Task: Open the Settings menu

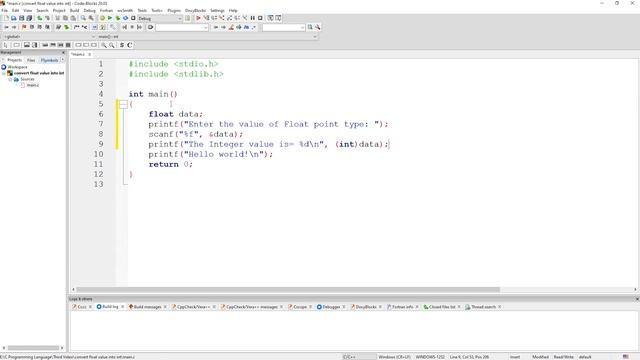Action: click(x=217, y=10)
